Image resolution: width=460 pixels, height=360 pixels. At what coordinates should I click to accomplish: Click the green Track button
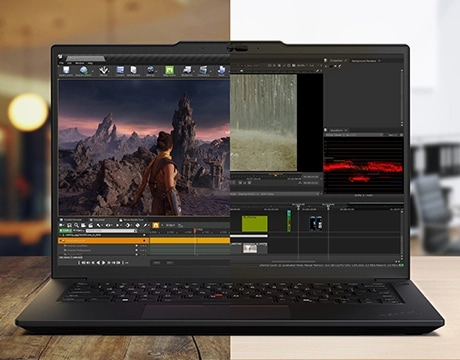click(66, 231)
